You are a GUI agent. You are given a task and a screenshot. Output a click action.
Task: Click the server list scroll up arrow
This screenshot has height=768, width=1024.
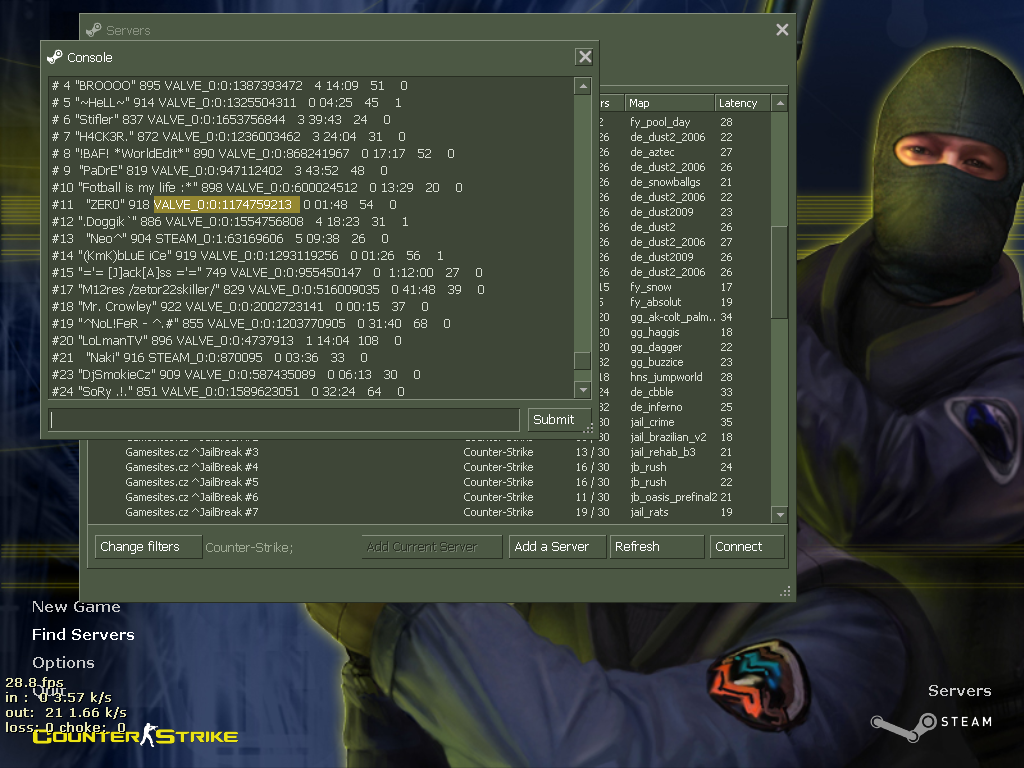click(779, 103)
